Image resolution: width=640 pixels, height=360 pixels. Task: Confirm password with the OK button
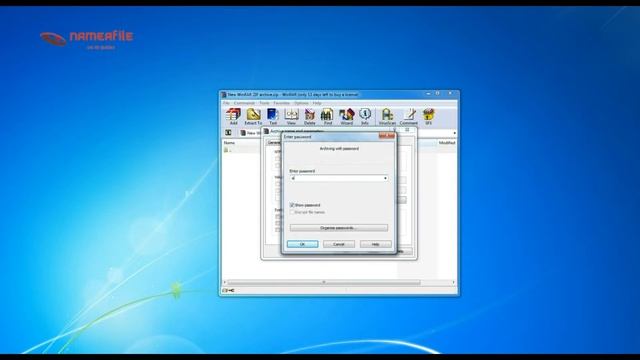[302, 244]
